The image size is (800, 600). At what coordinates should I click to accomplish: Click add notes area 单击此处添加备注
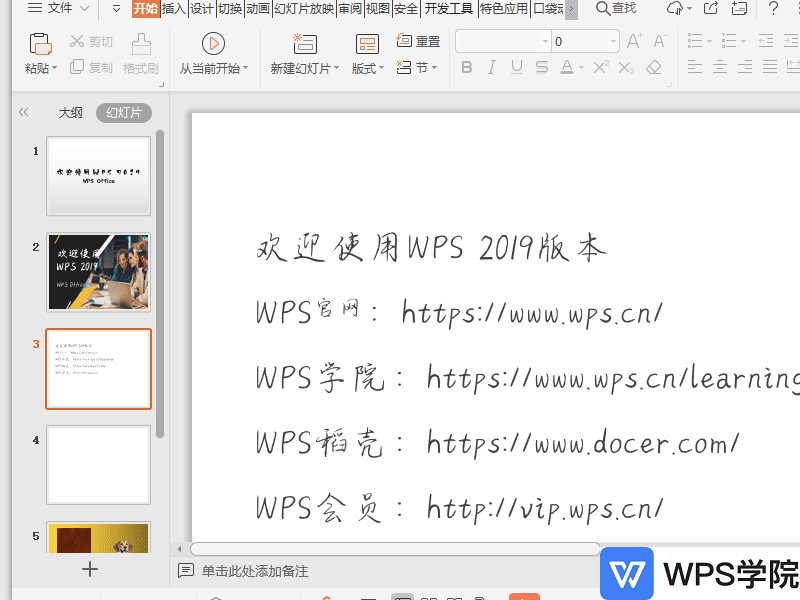tap(255, 571)
